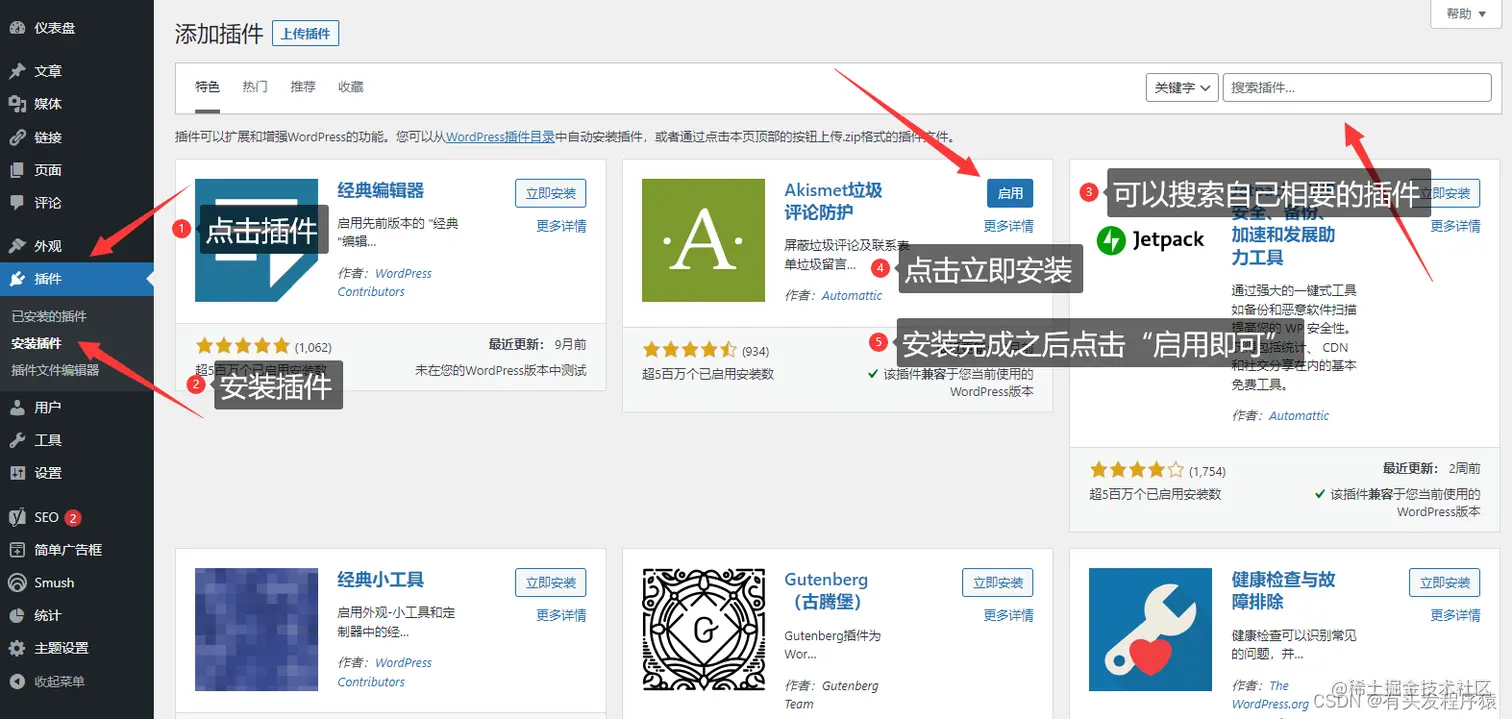The width and height of the screenshot is (1512, 719).
Task: Click the 简单广告框 icon
Action: coord(17,549)
